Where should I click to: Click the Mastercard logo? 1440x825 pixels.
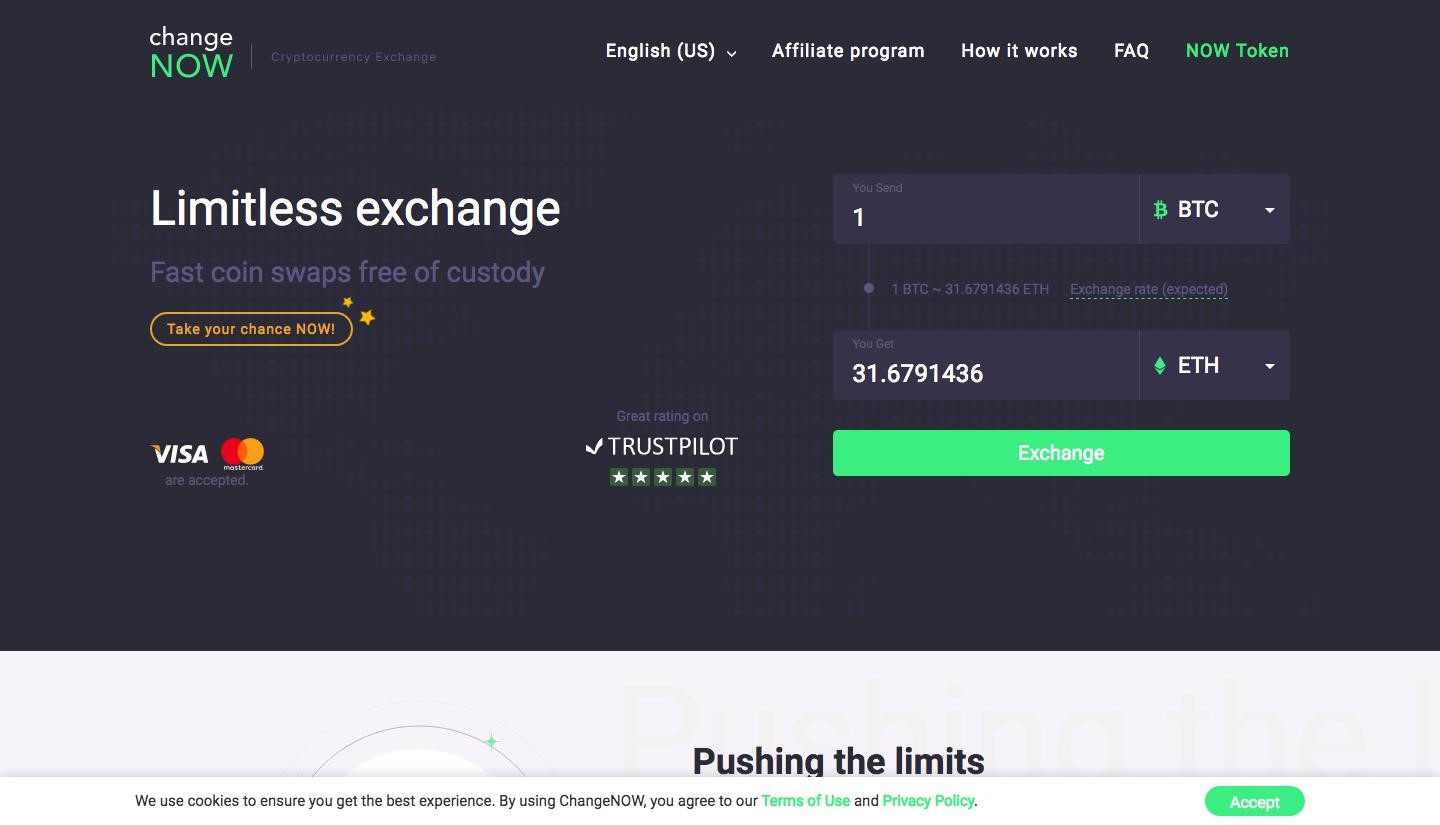(242, 454)
